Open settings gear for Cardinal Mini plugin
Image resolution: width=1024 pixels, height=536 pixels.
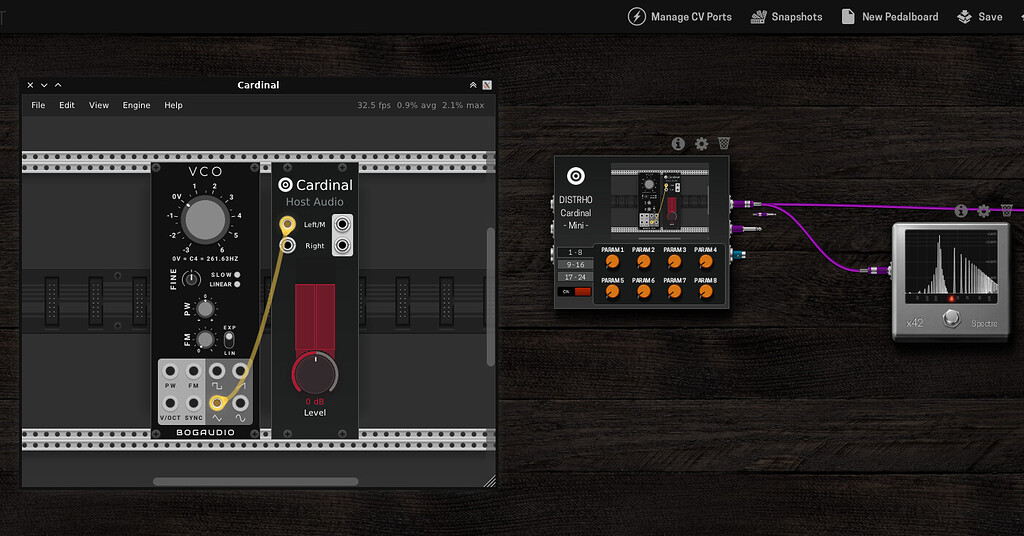(701, 144)
